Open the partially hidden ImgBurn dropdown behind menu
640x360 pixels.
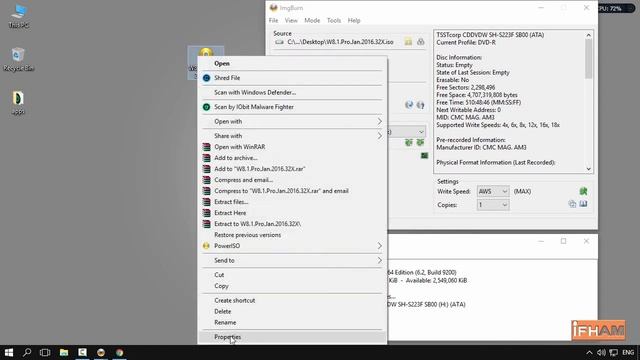click(x=421, y=132)
